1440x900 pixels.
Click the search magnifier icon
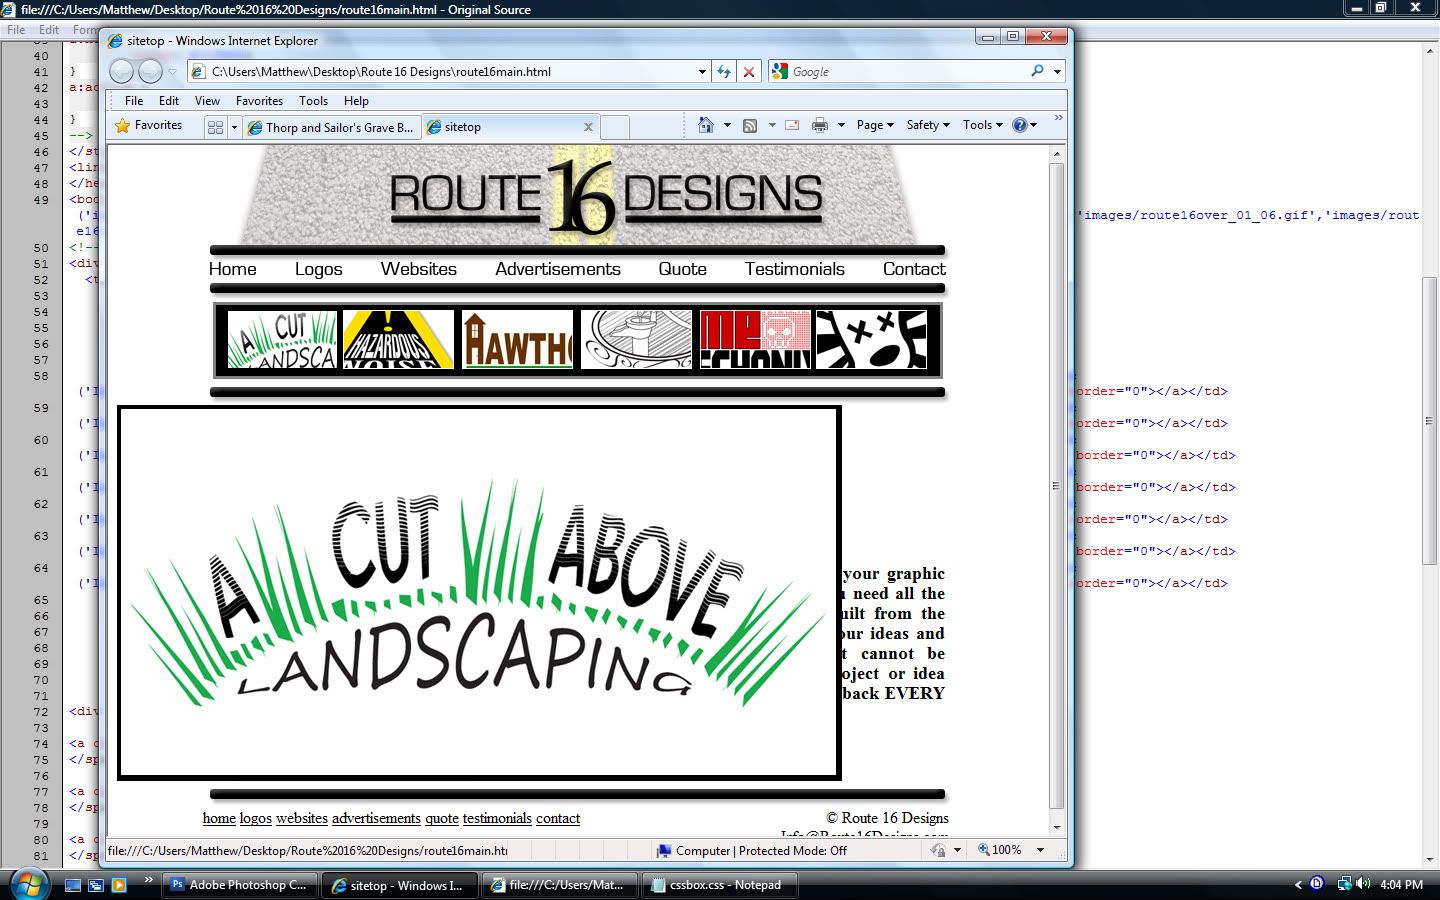coord(1037,71)
